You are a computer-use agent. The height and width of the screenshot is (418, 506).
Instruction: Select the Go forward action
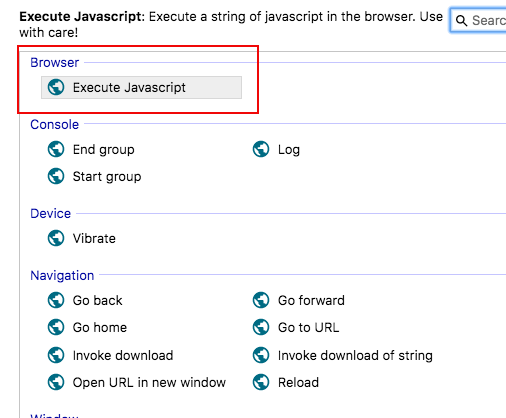coord(298,300)
